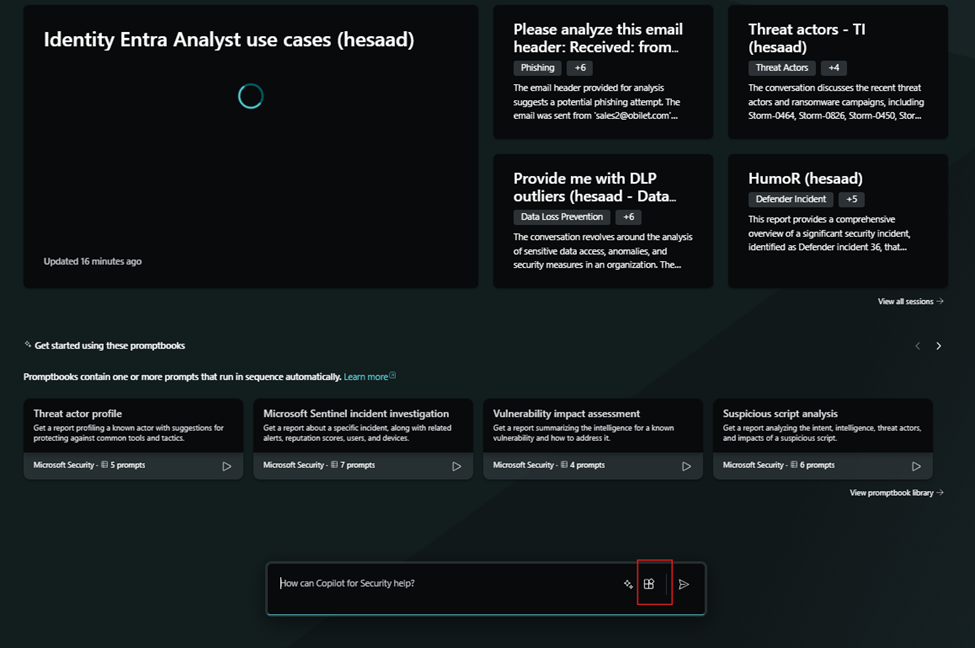The width and height of the screenshot is (975, 648).
Task: Select the Vulnerability impact assessment promptbook title
Action: [566, 414]
